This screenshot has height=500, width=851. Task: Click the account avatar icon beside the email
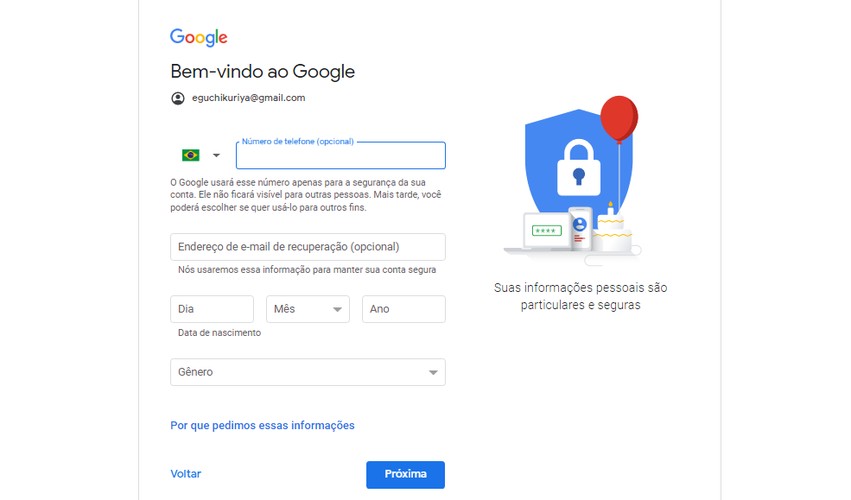(x=178, y=98)
